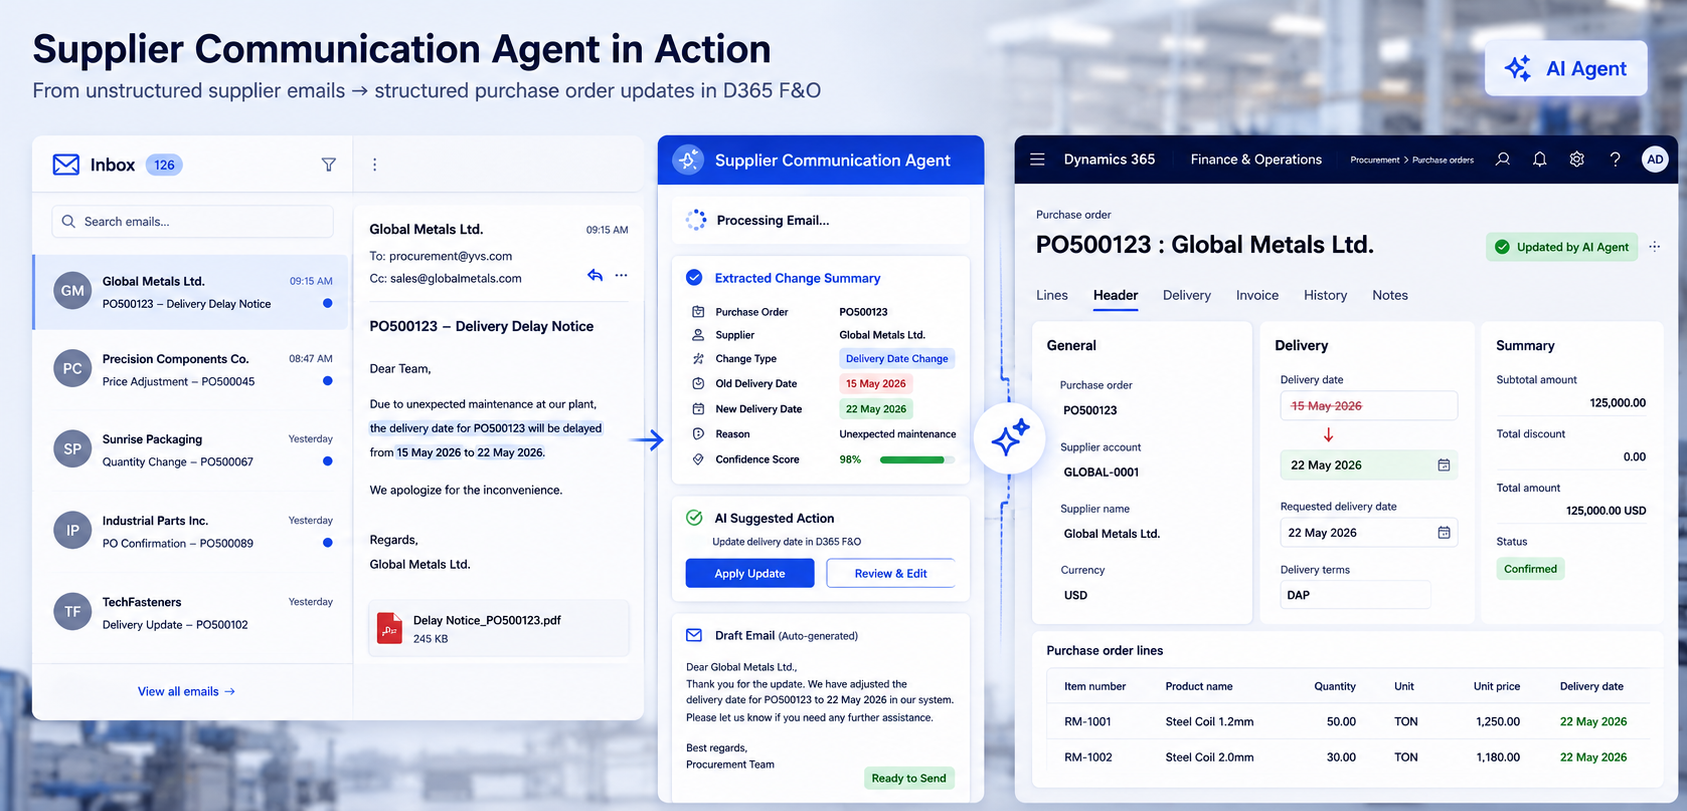Open Industrial Parts PO Confirmation email
The image size is (1687, 811).
[x=192, y=531]
